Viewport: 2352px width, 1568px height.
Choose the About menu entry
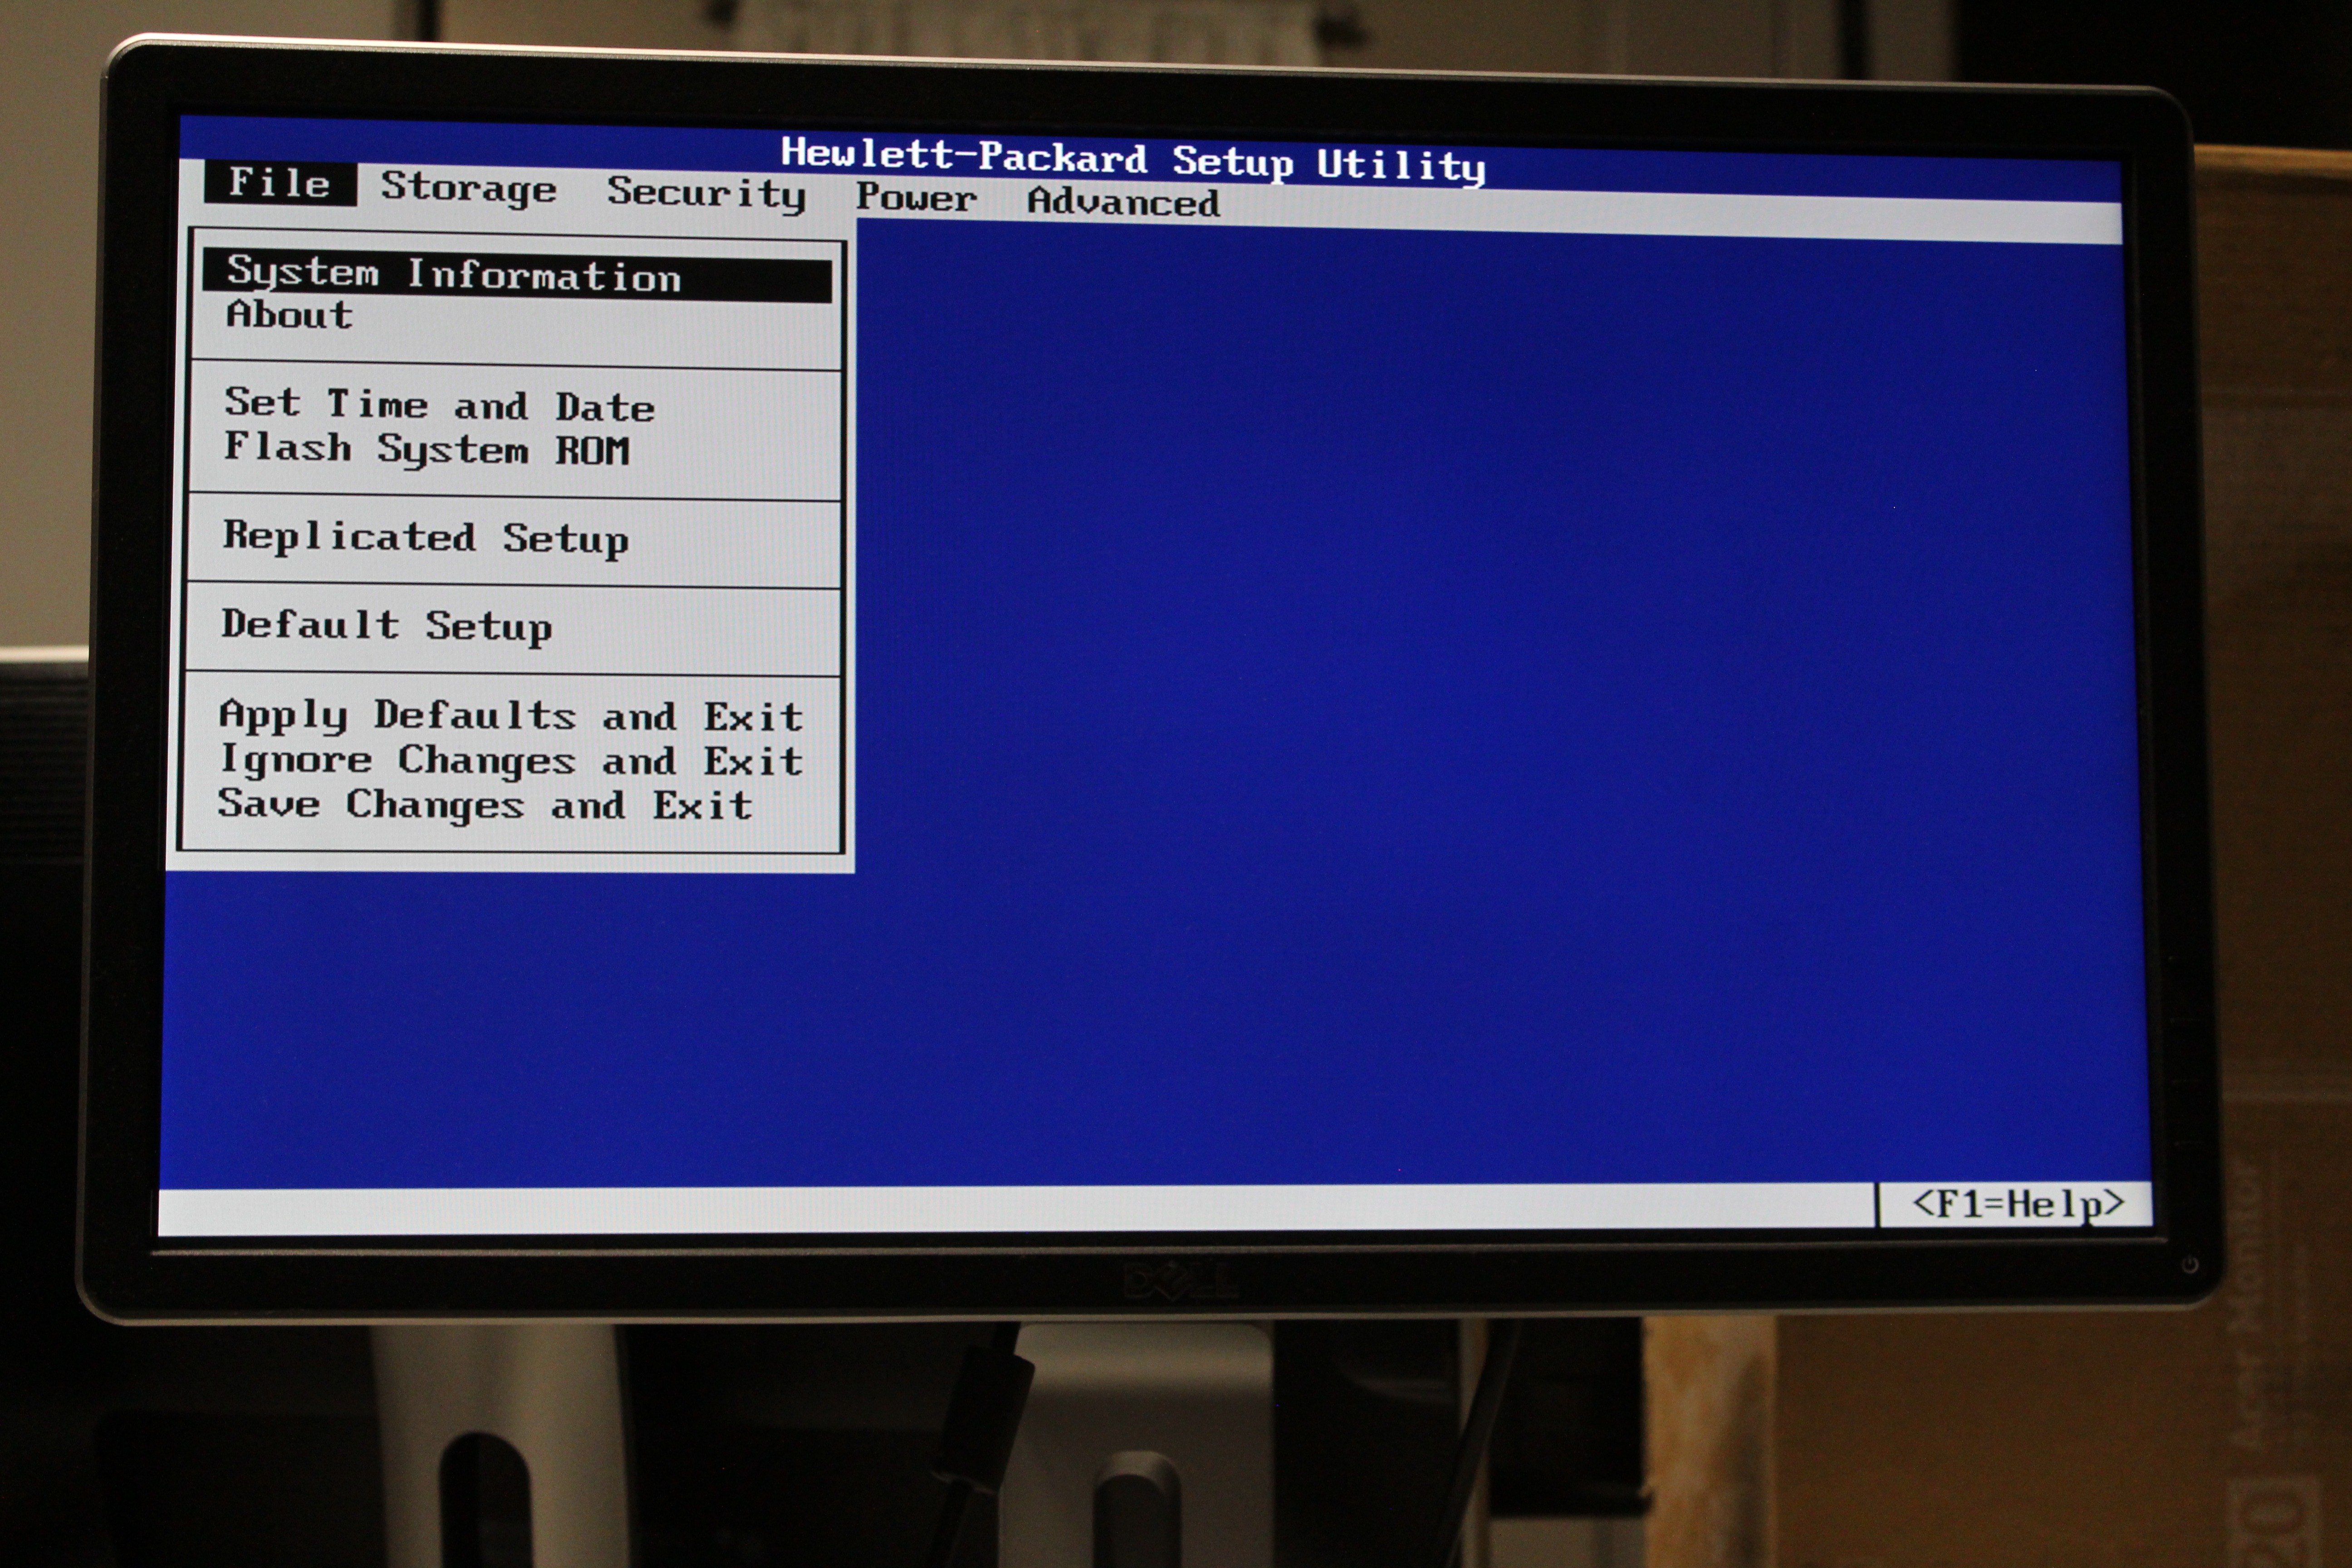[290, 315]
